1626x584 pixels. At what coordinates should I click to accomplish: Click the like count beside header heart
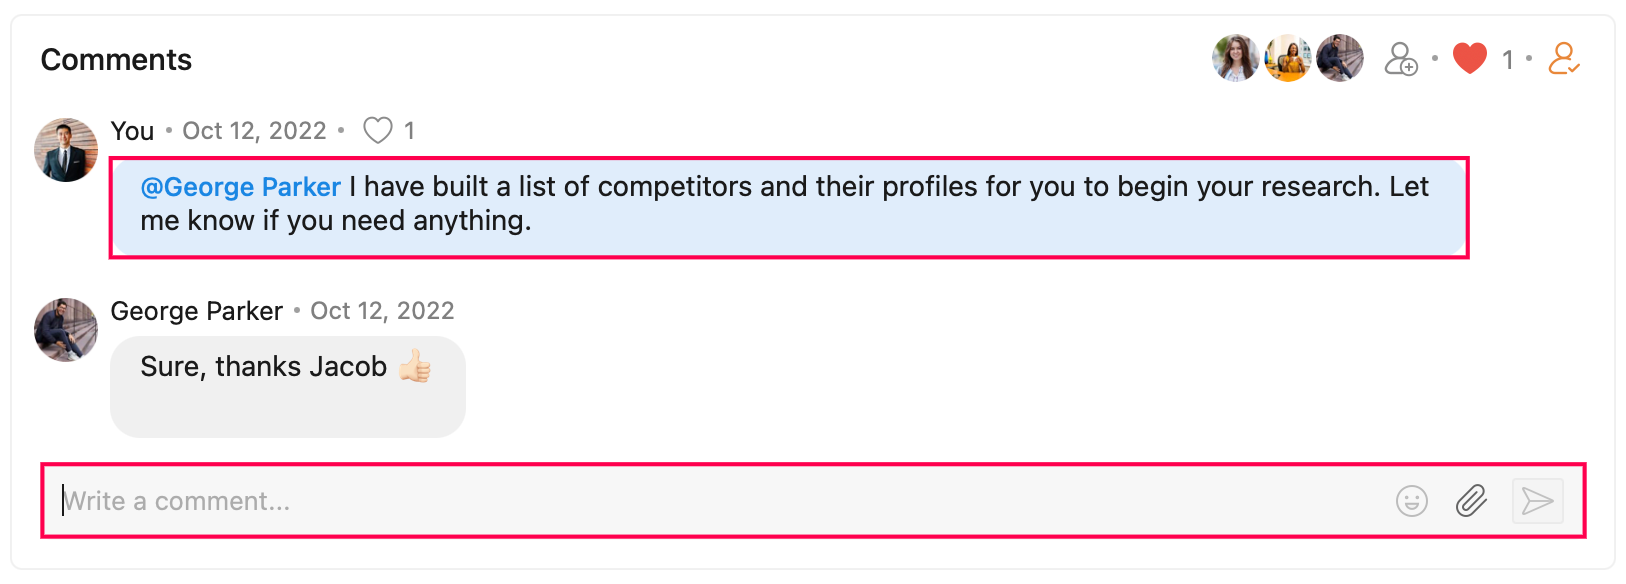pos(1507,60)
